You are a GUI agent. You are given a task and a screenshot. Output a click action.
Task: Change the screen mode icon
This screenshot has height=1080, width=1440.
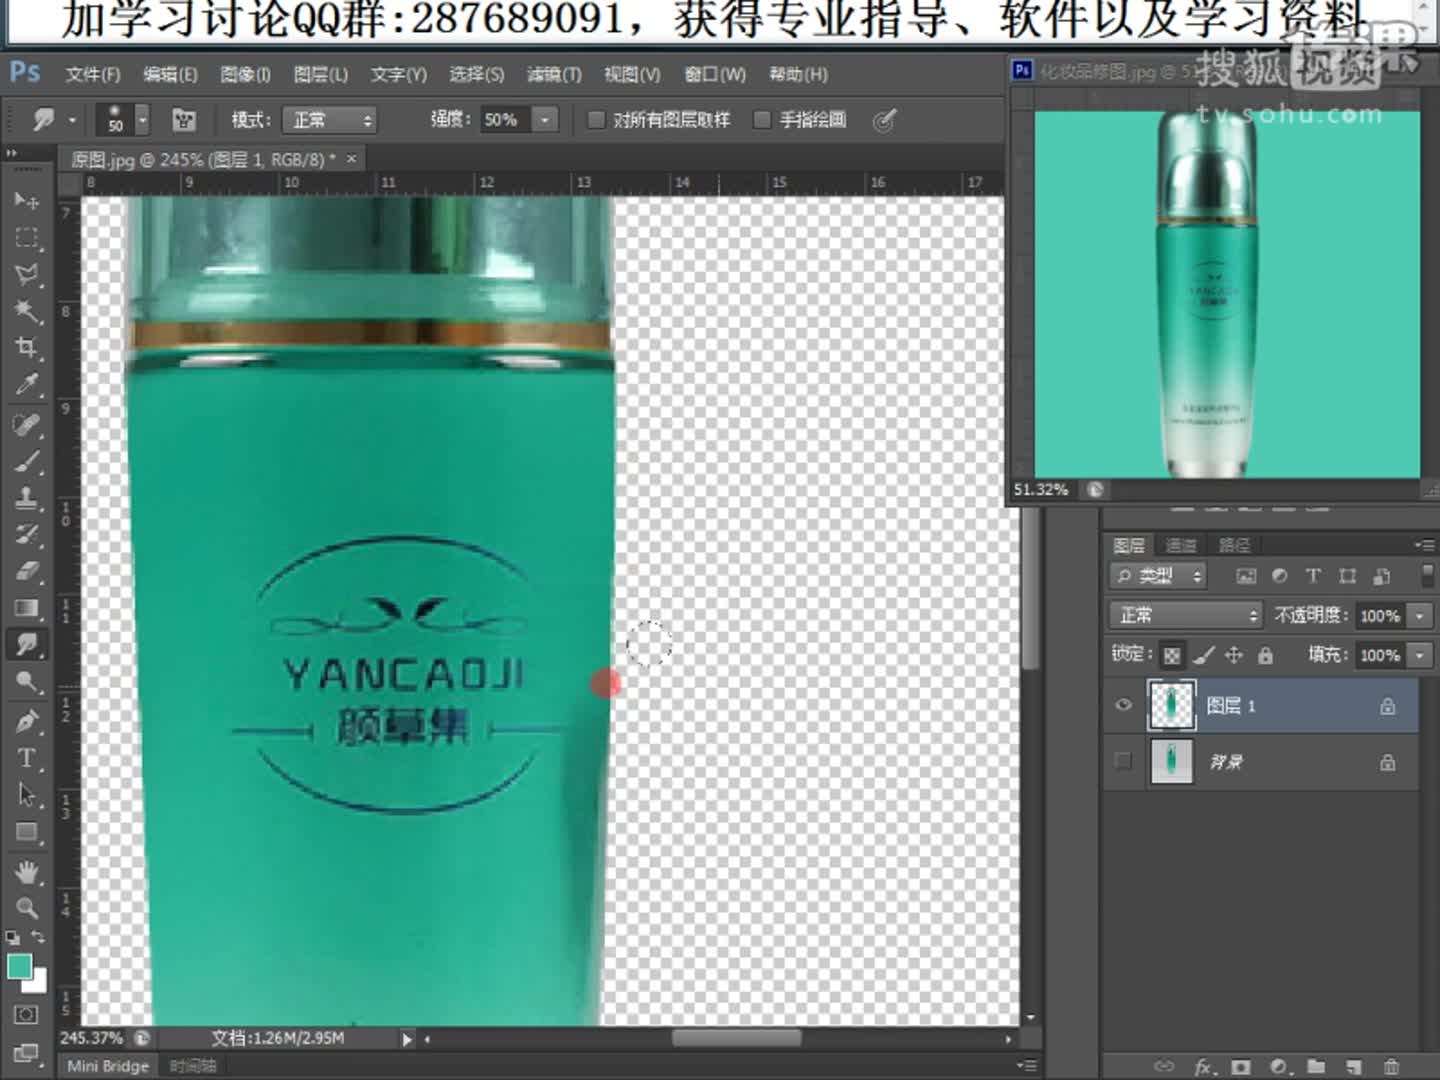(x=26, y=1052)
